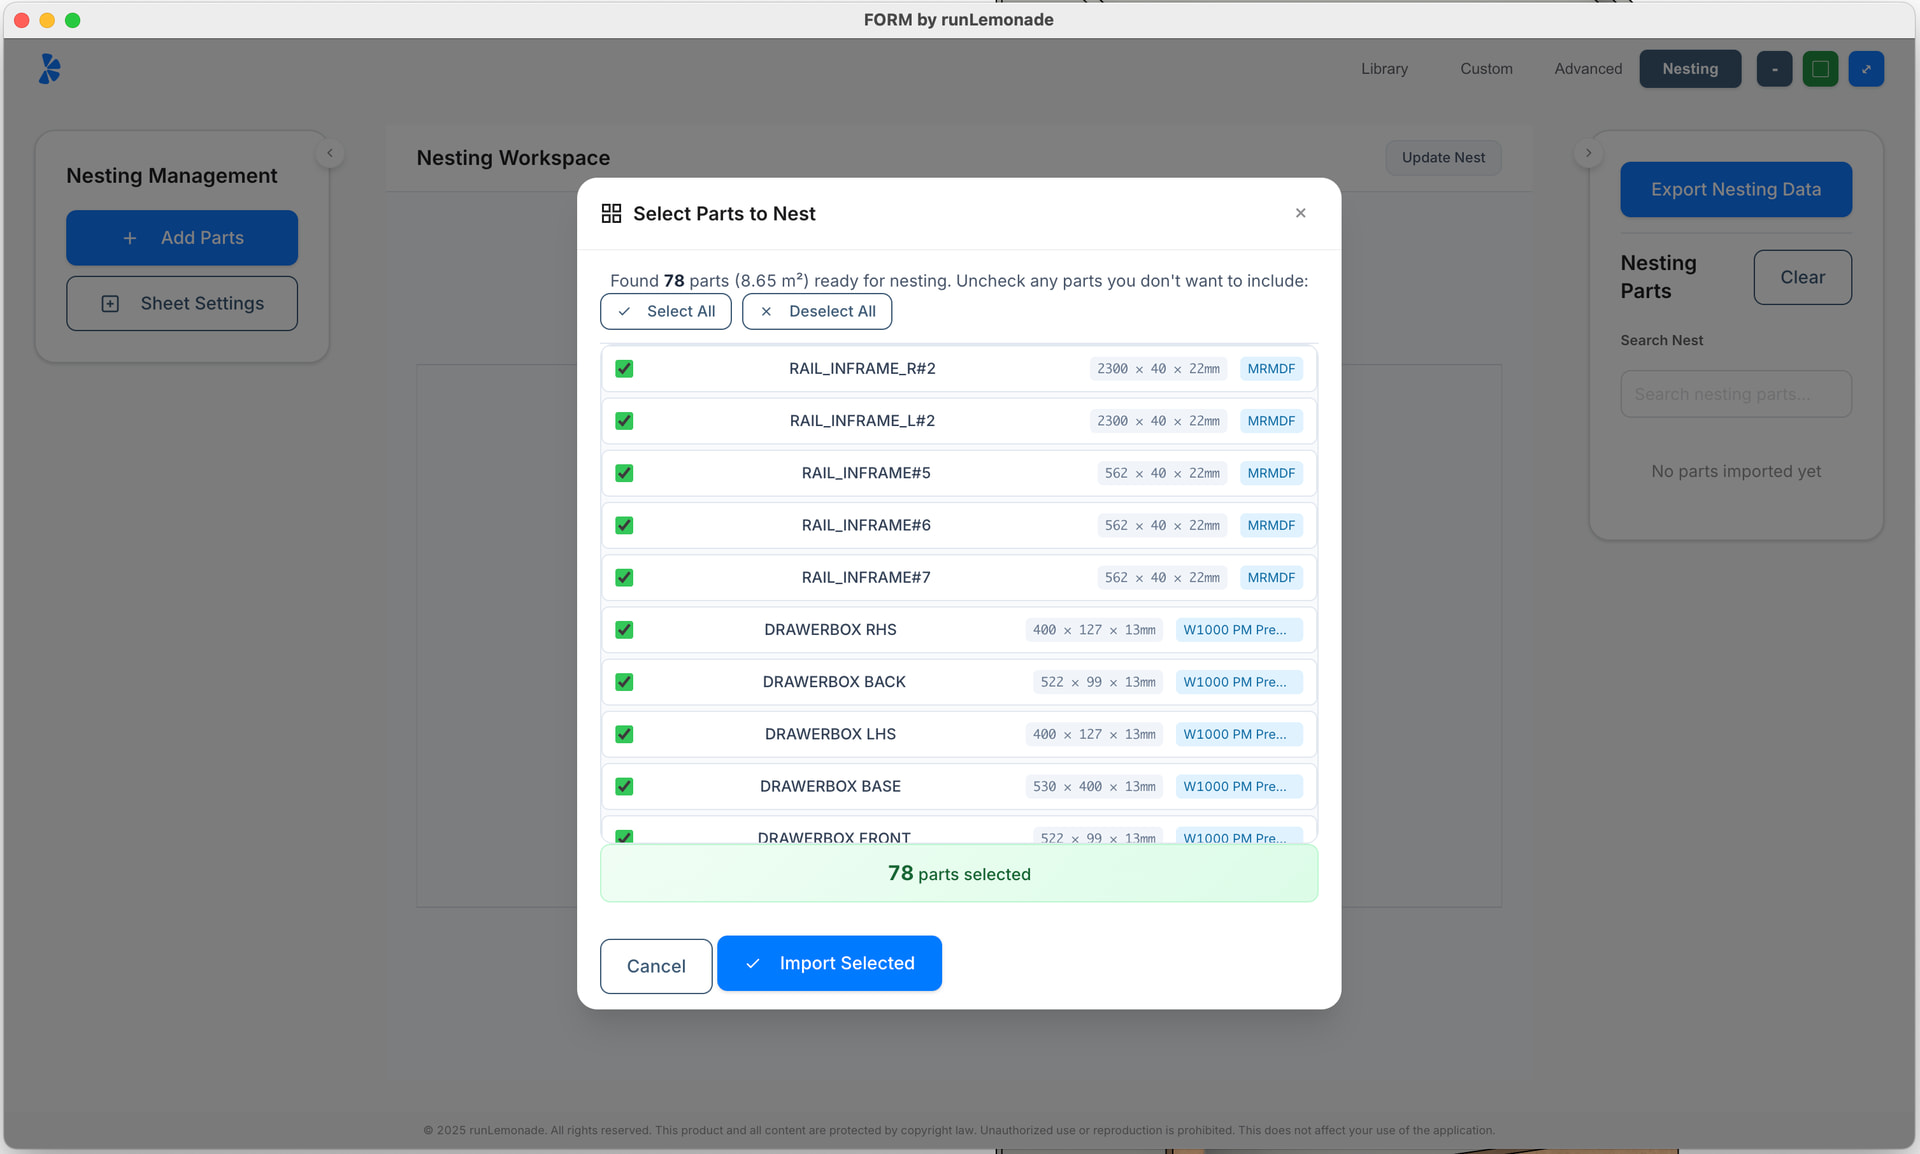Click the blue expand arrows icon
This screenshot has height=1154, width=1920.
pos(1866,69)
